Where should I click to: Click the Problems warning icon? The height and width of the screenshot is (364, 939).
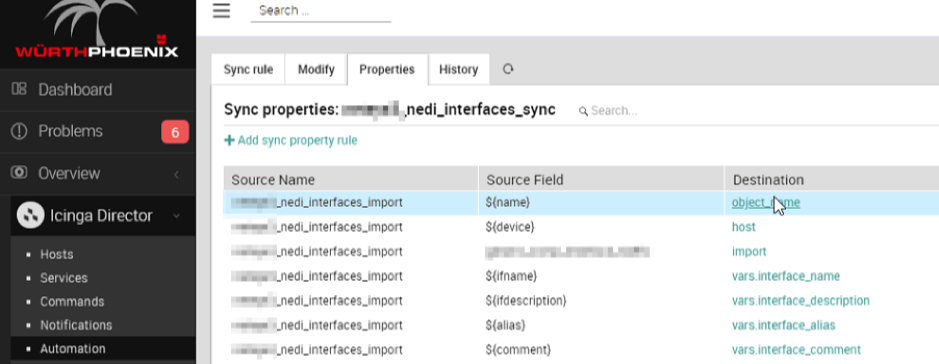coord(19,131)
